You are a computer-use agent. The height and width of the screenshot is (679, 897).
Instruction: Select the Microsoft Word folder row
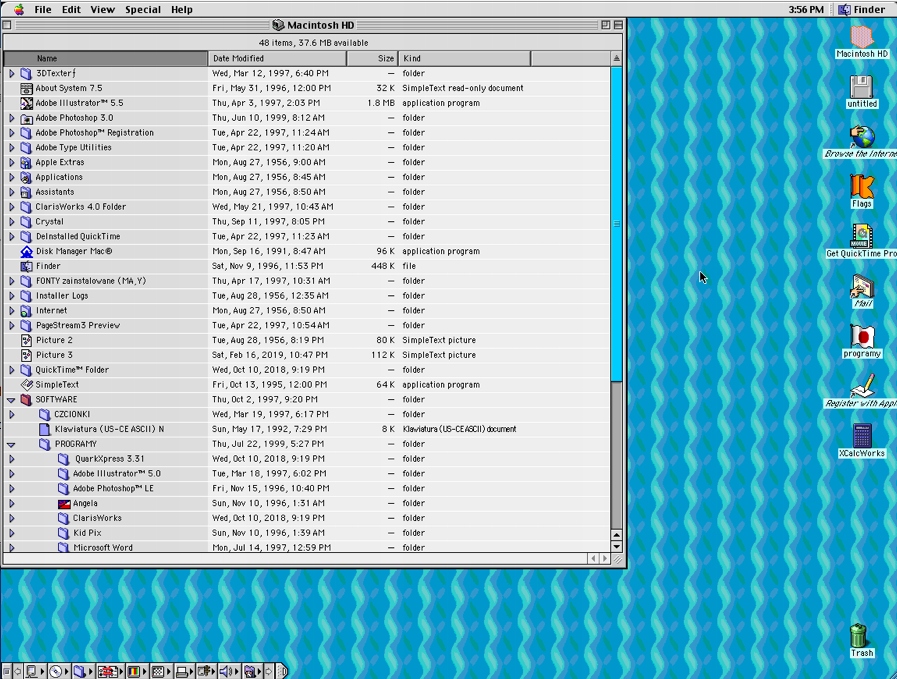click(x=307, y=547)
